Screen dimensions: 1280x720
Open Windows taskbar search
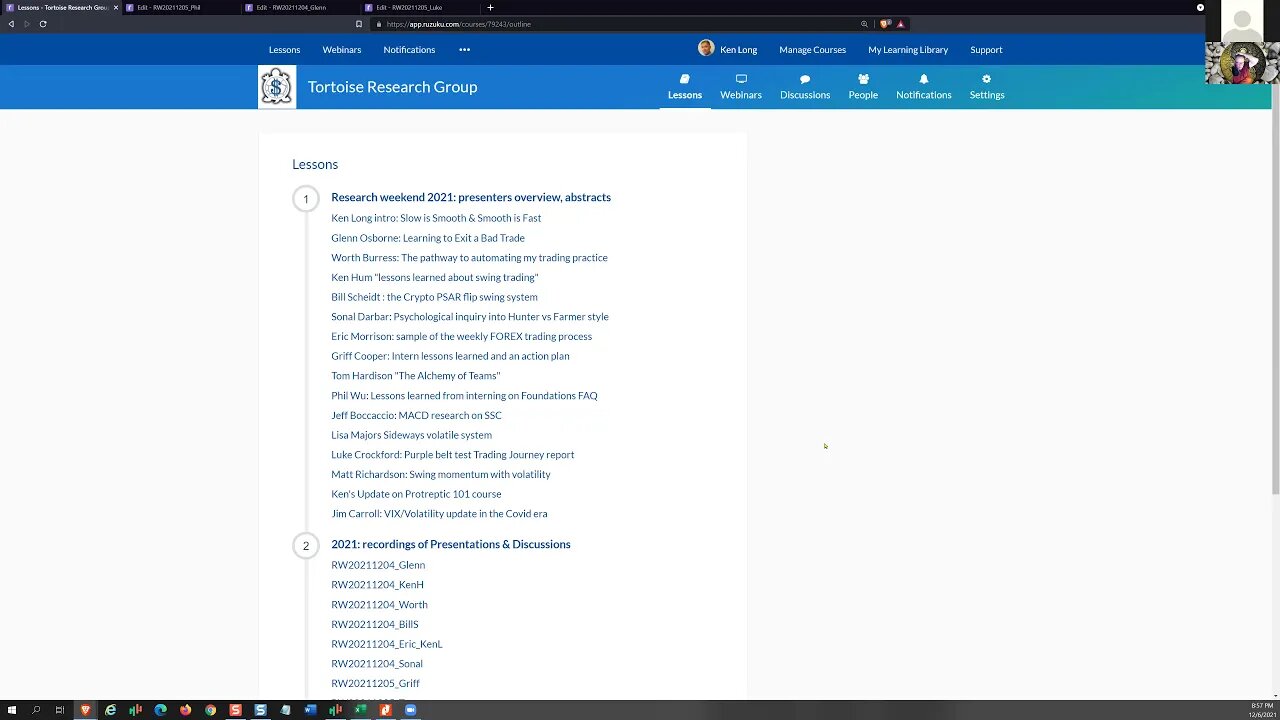(36, 710)
